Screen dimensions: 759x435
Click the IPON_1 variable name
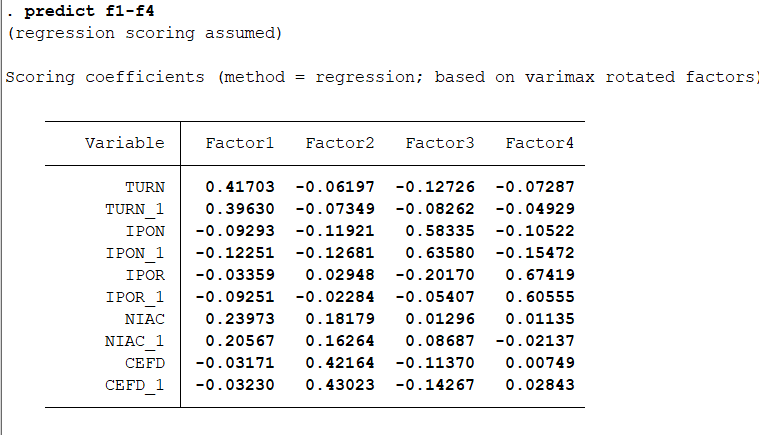[135, 253]
